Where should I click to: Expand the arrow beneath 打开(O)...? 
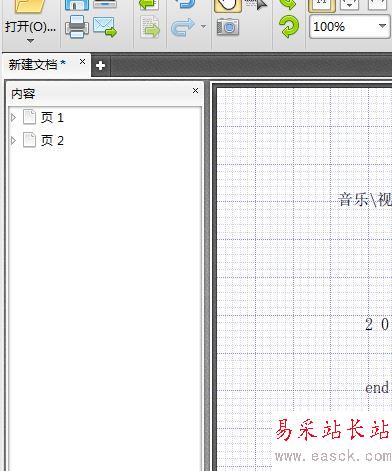[x=30, y=41]
